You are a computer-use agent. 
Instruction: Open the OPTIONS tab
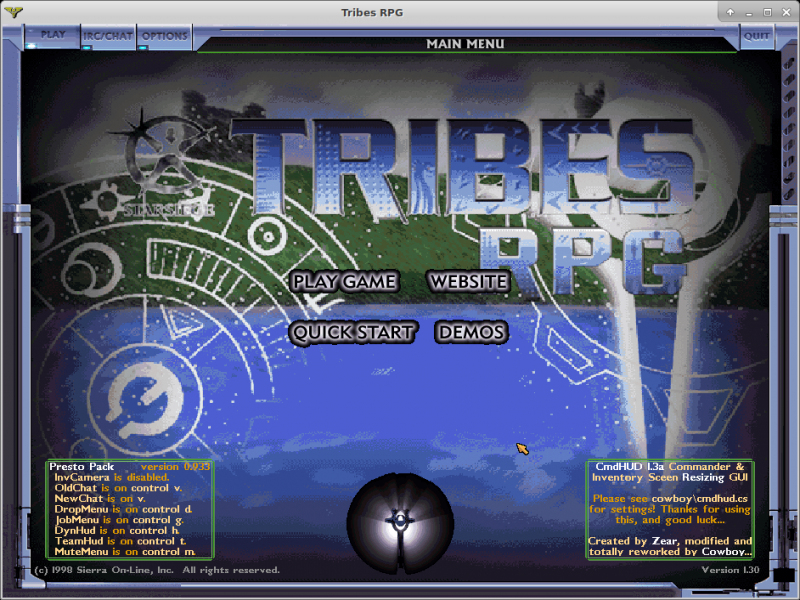pos(164,36)
